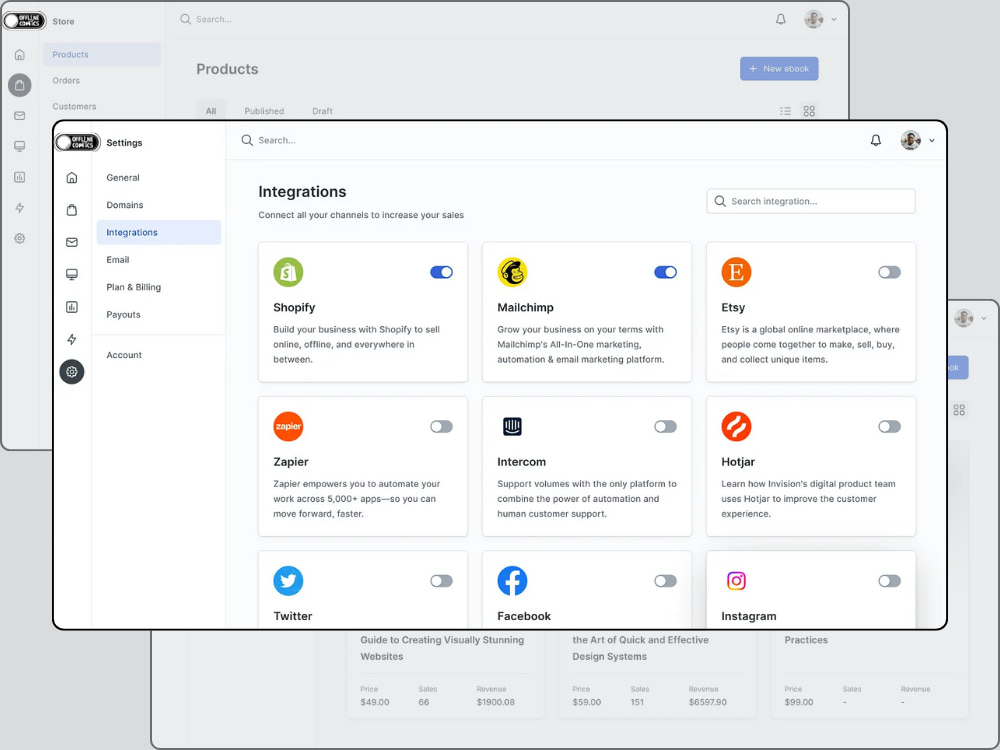Click notification bell in Store window
Screen dimensions: 1000x750
[x=781, y=19]
